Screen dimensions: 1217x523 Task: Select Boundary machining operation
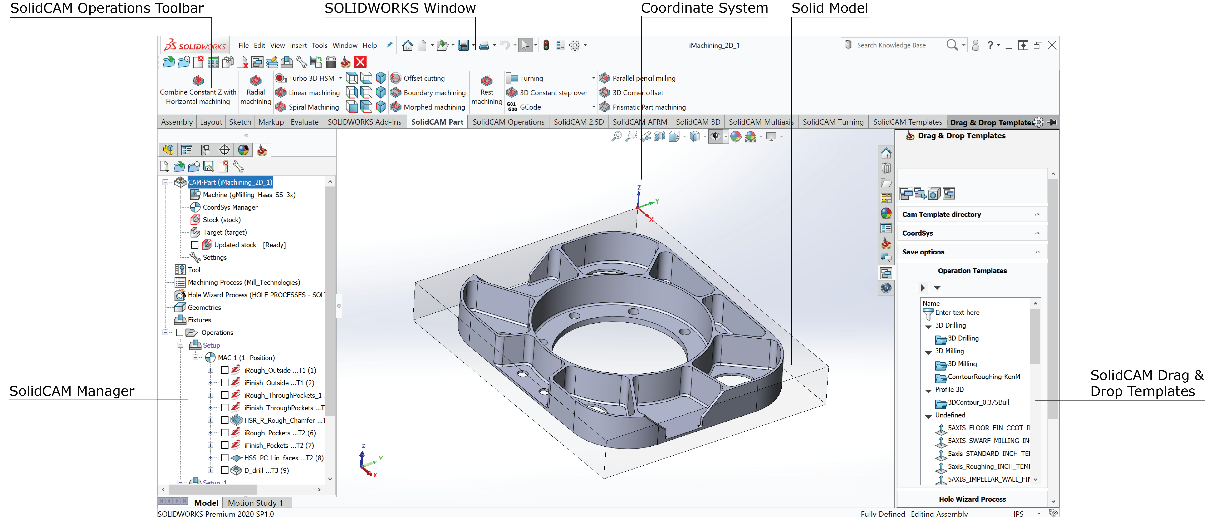click(428, 92)
